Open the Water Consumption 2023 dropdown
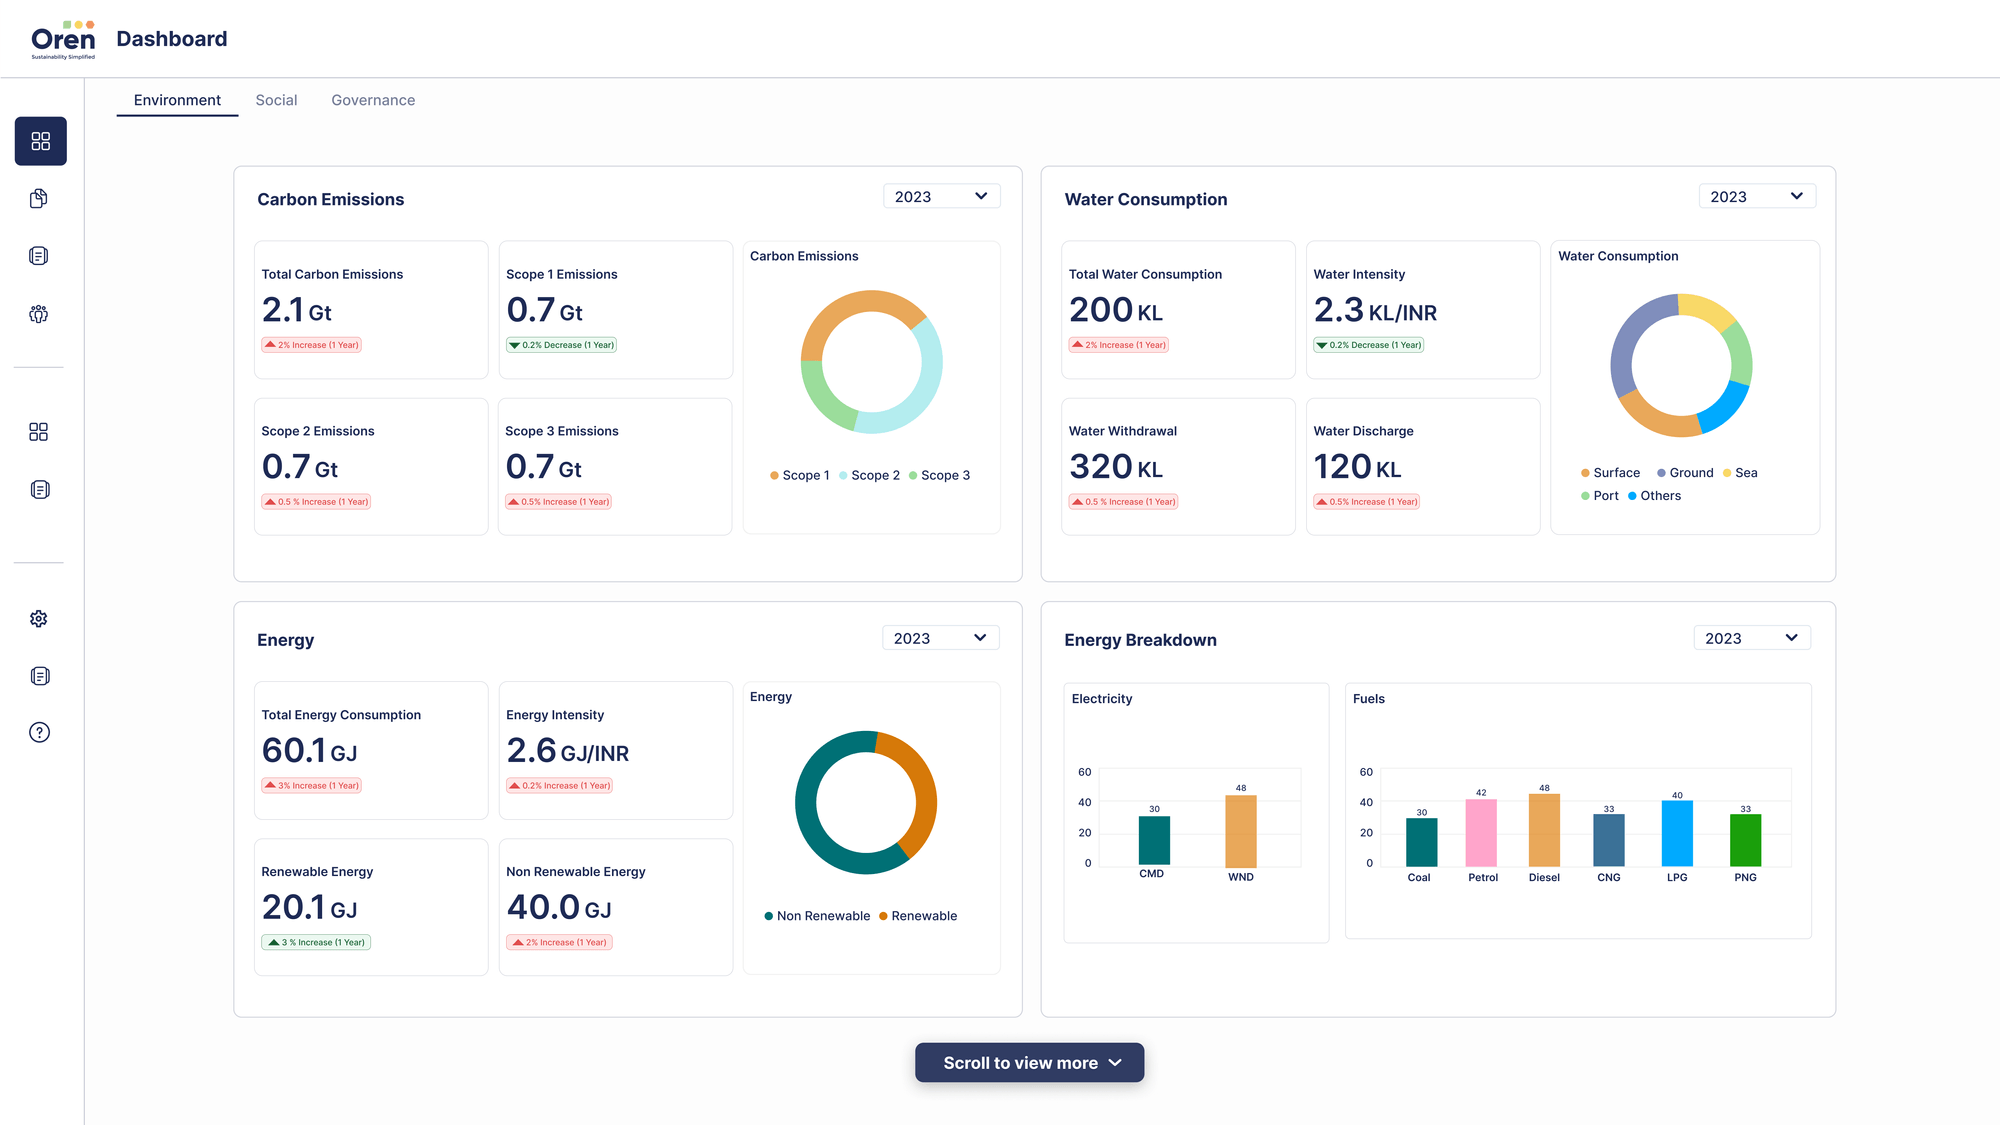Viewport: 2000px width, 1125px height. 1757,196
